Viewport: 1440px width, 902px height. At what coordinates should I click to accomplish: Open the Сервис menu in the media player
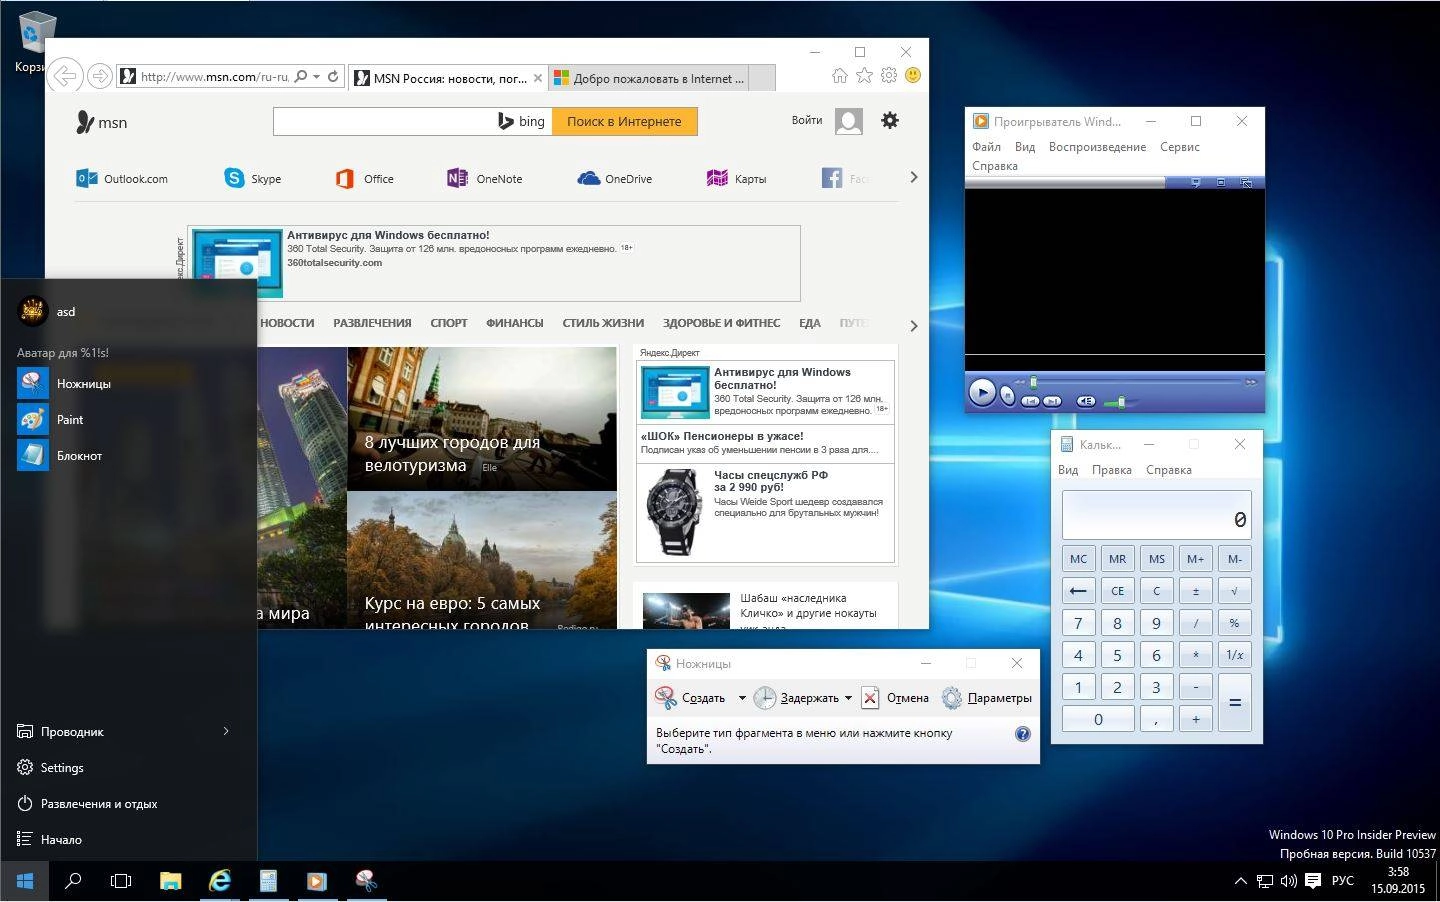pos(1179,147)
